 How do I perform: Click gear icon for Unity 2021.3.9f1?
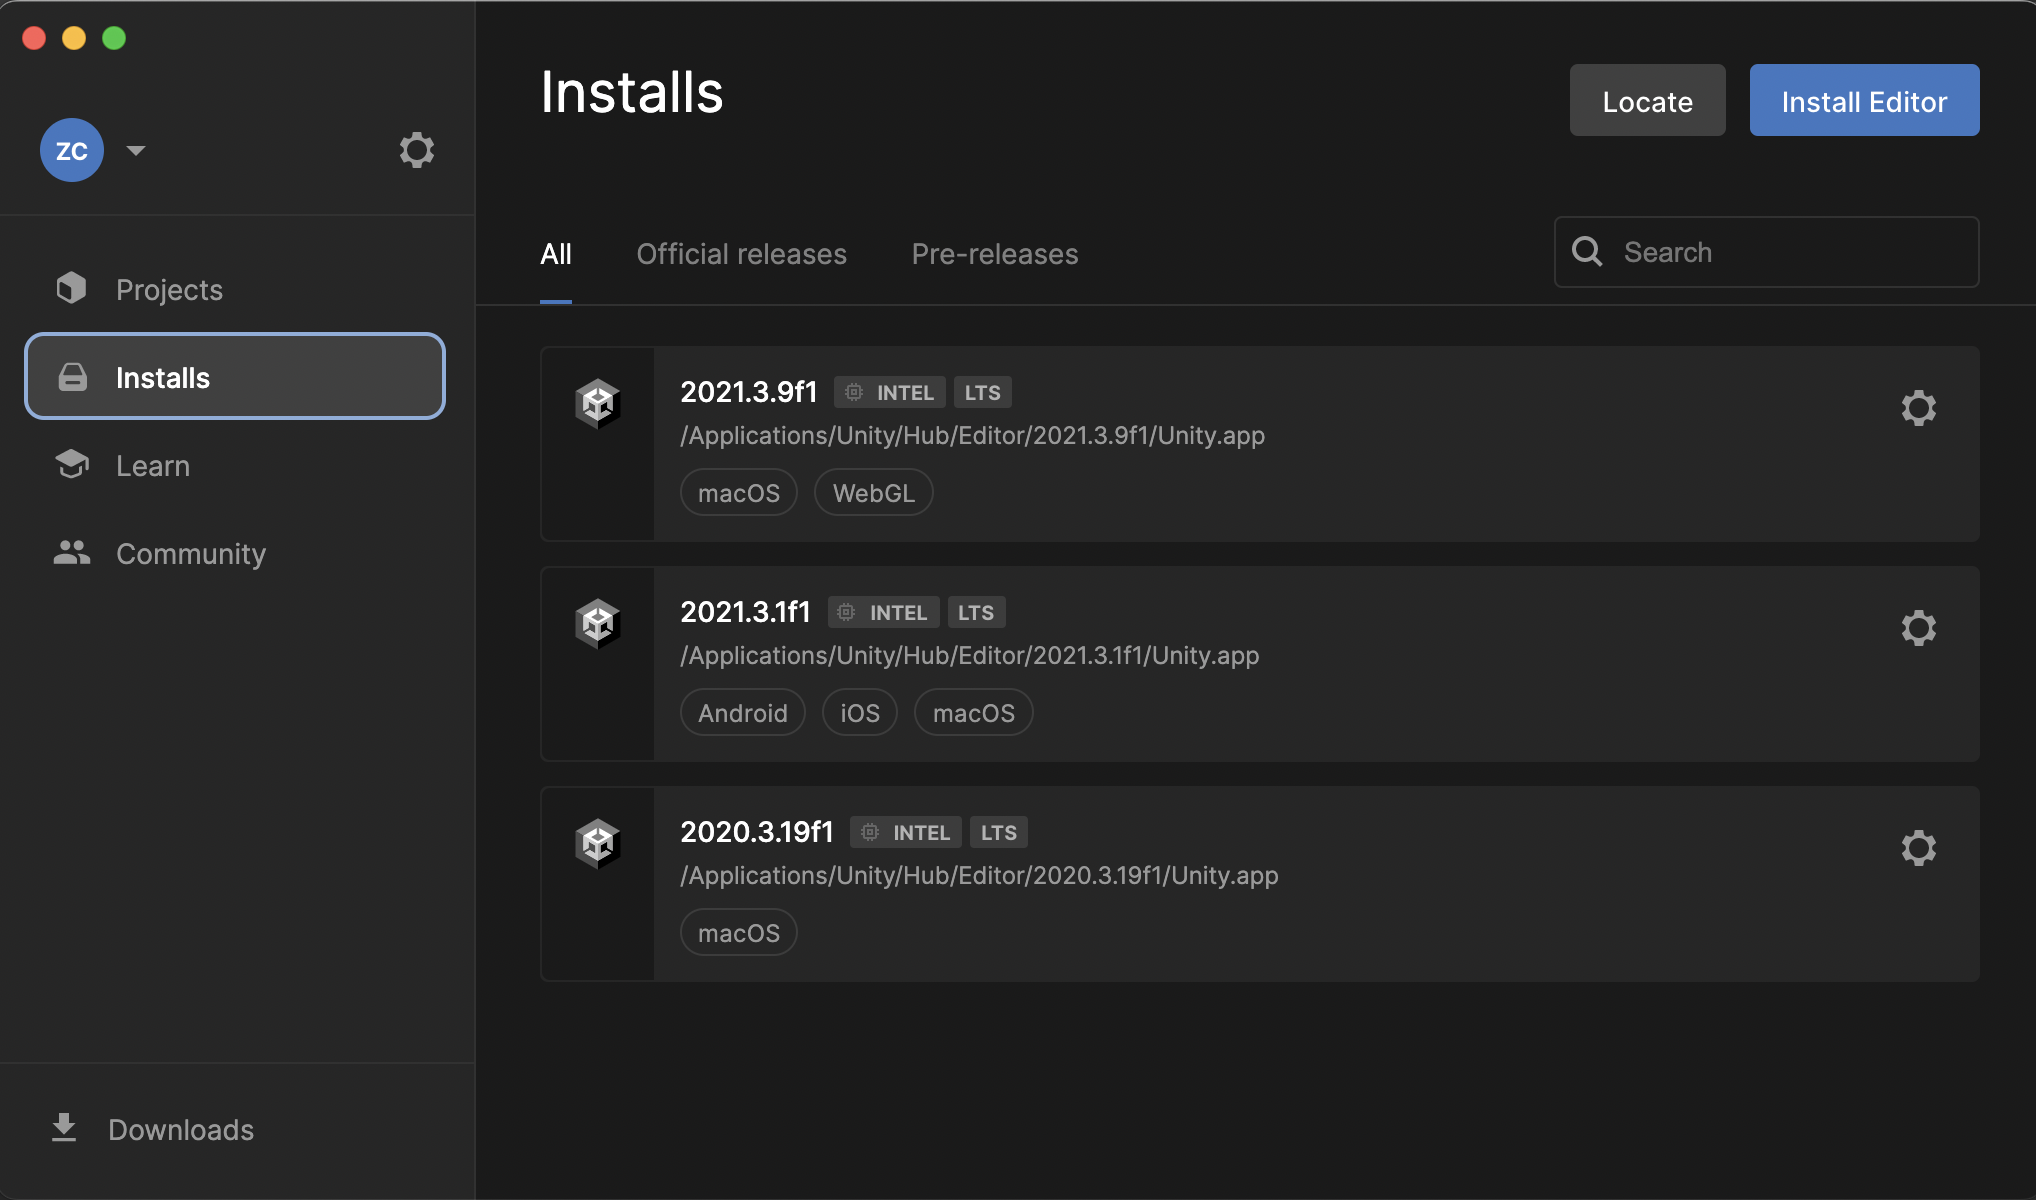[1918, 408]
